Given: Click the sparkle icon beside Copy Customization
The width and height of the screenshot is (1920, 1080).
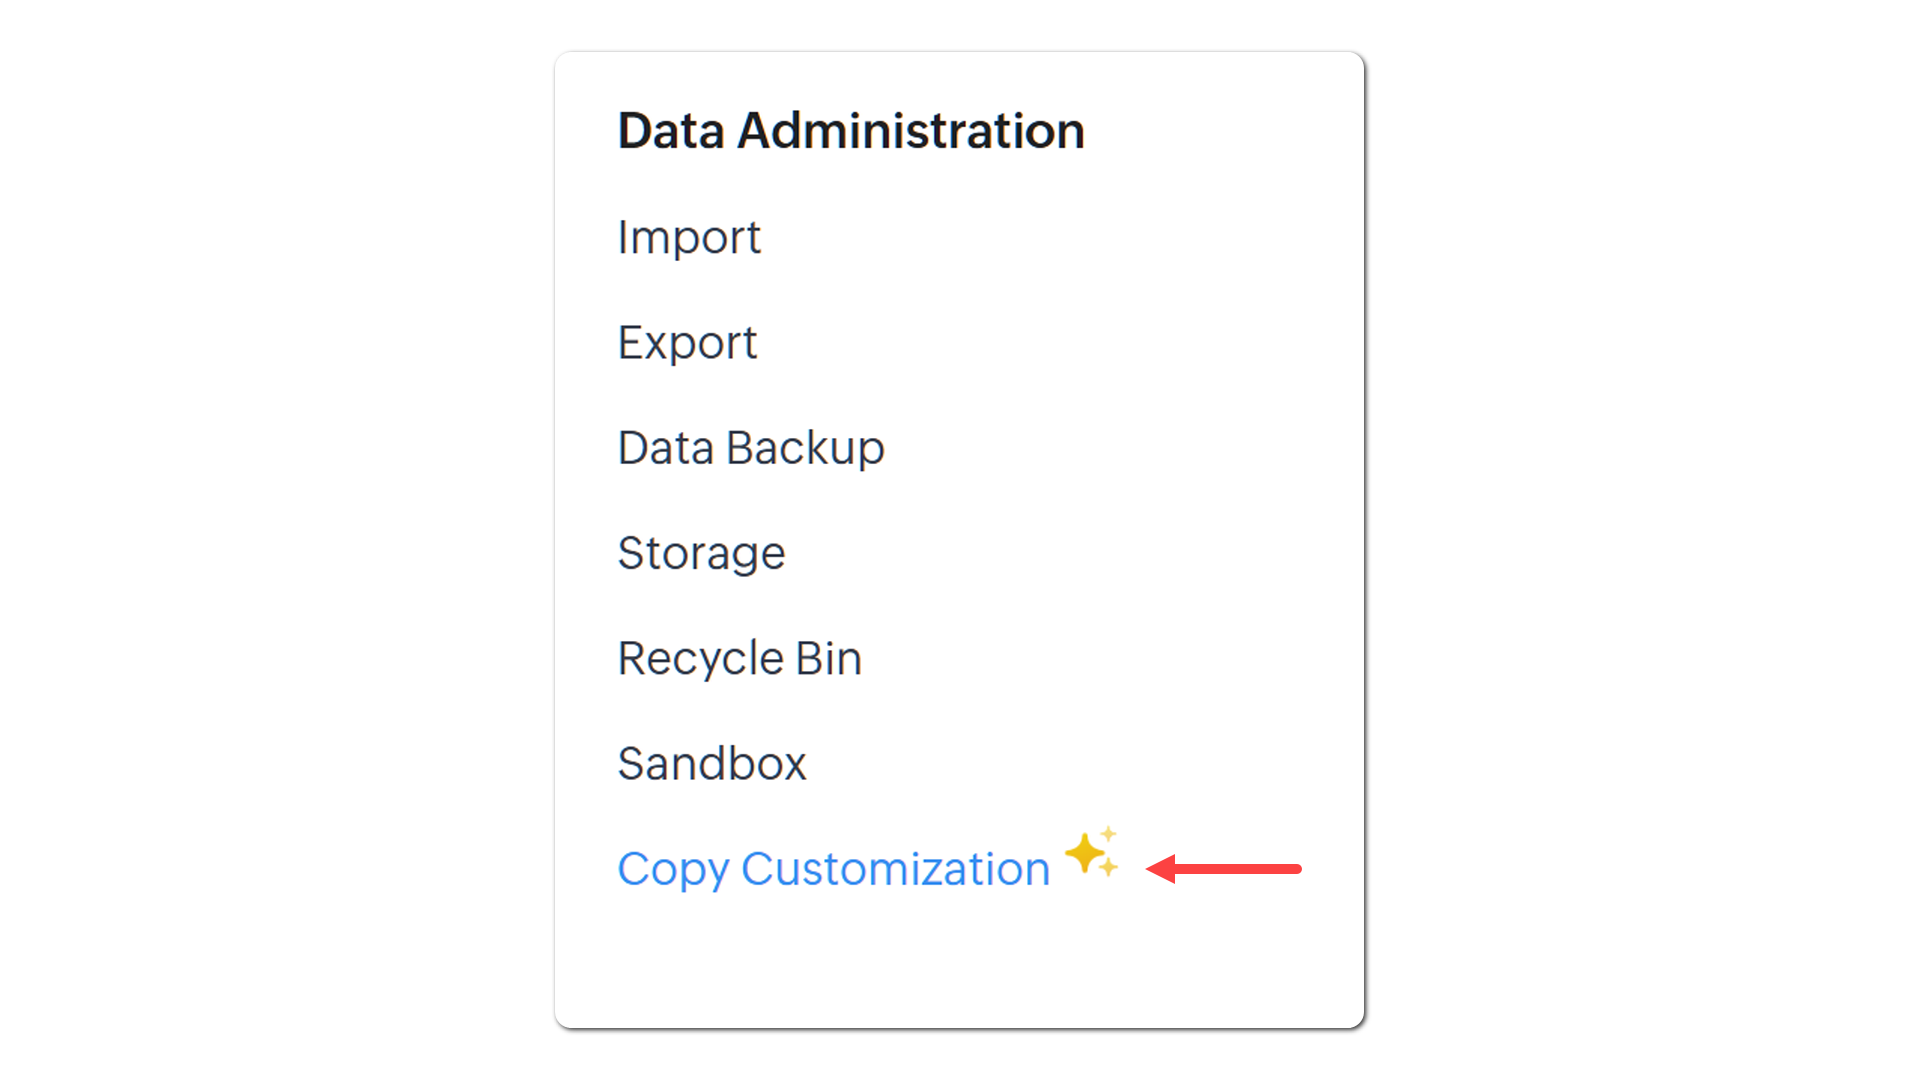Looking at the screenshot, I should 1092,853.
